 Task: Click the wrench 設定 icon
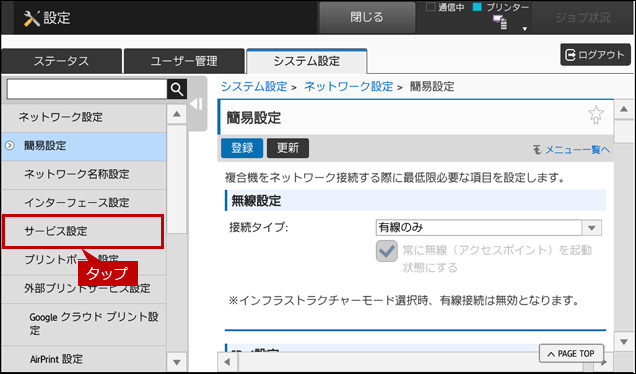(x=32, y=18)
